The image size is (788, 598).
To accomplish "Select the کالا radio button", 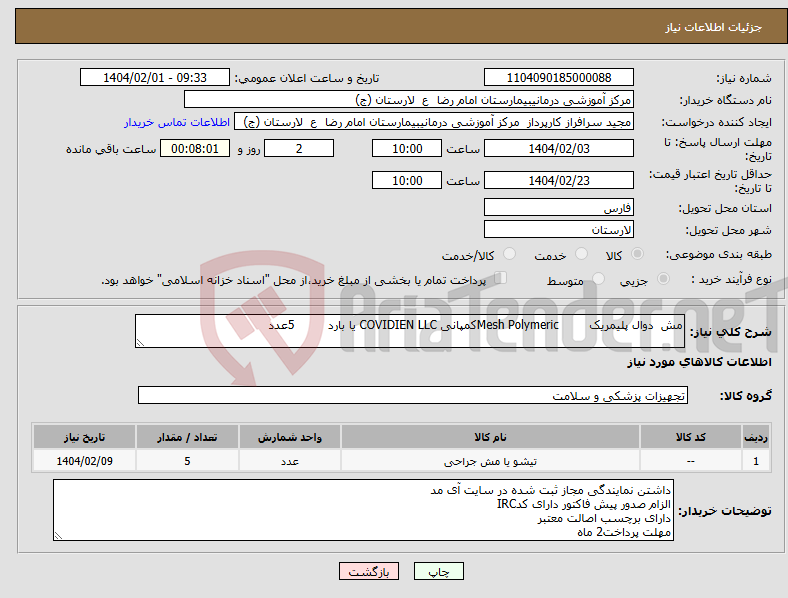I will (x=637, y=254).
